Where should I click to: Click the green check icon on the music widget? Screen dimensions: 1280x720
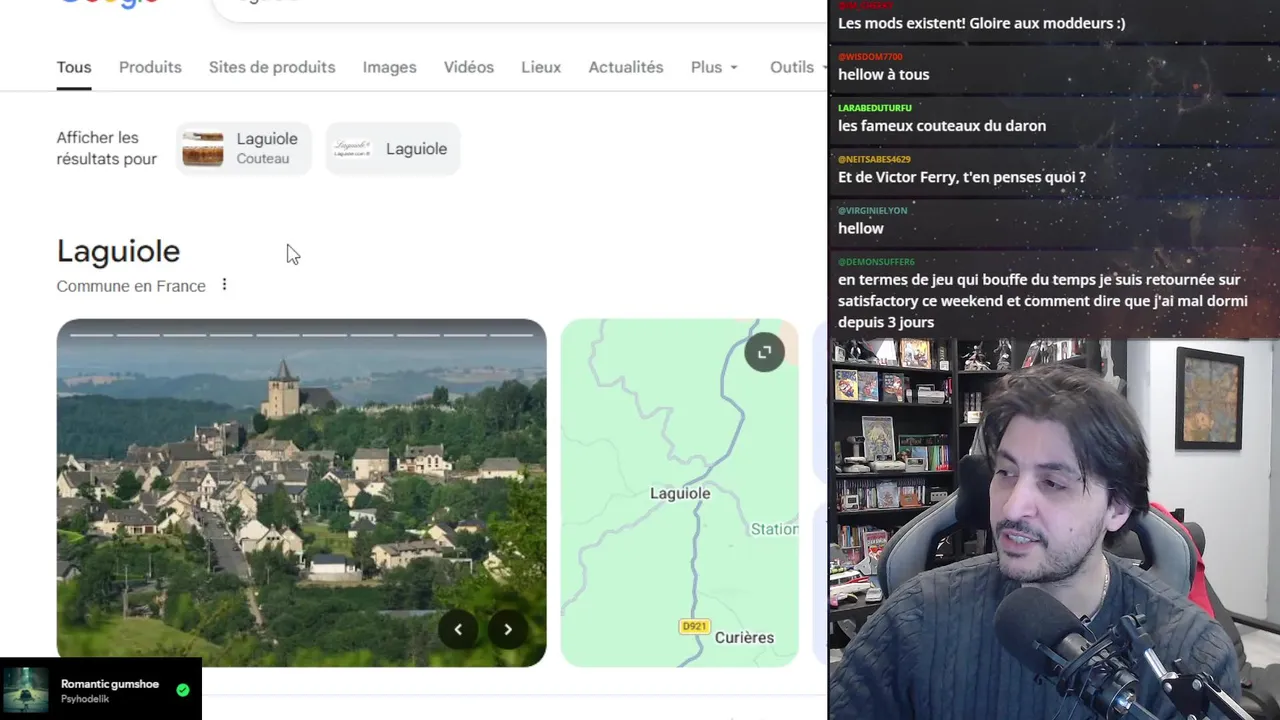coord(183,689)
